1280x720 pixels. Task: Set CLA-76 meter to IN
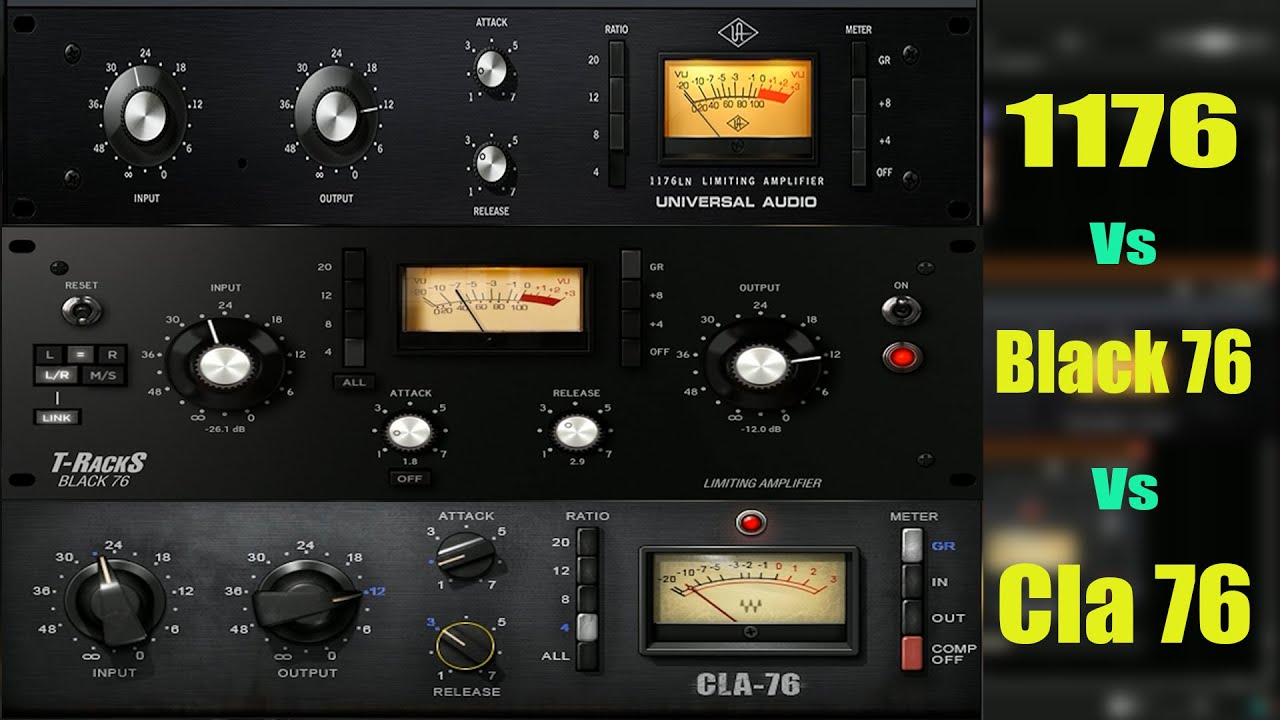pyautogui.click(x=912, y=581)
